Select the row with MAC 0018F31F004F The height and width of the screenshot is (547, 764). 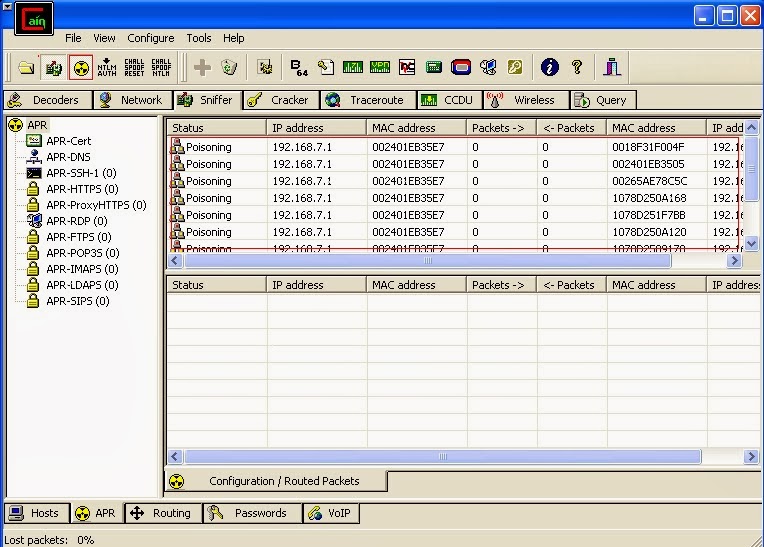pyautogui.click(x=455, y=147)
